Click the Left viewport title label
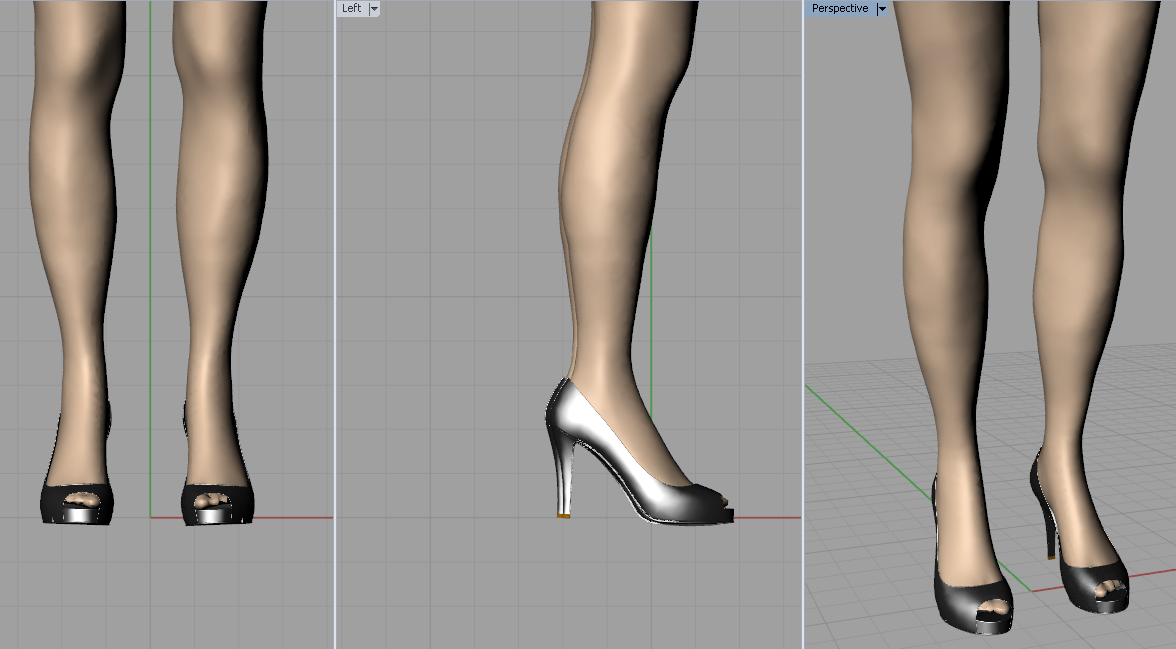This screenshot has height=649, width=1176. 352,8
